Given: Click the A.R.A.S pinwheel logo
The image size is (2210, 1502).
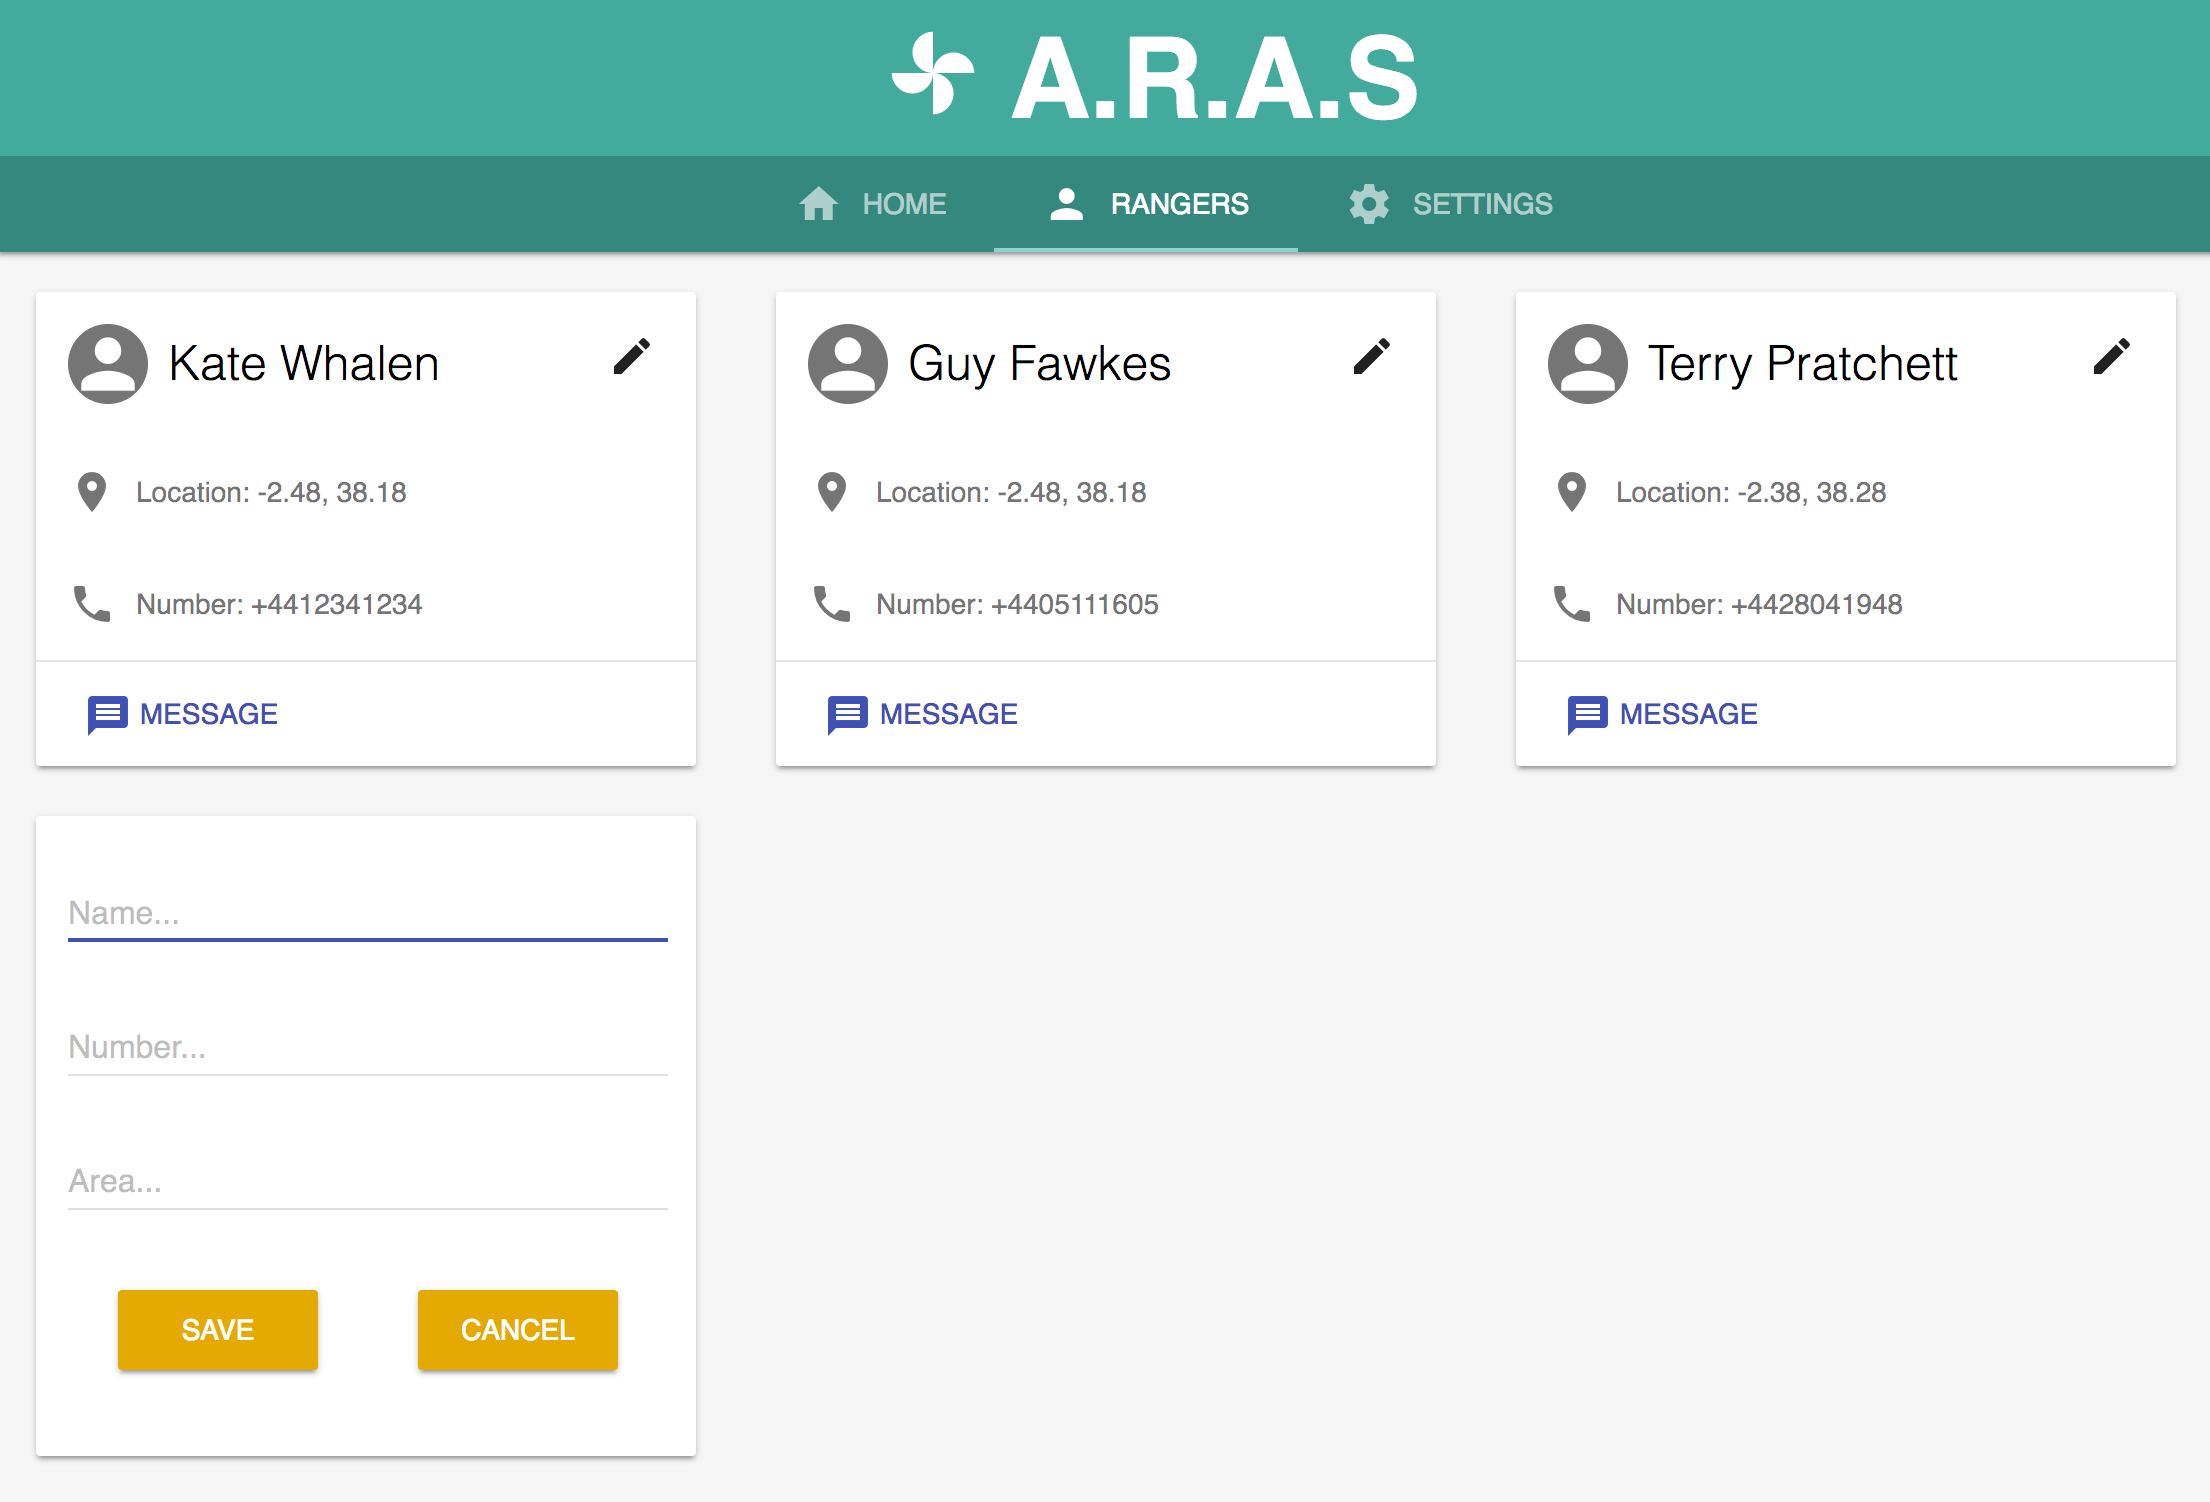Looking at the screenshot, I should tap(933, 75).
